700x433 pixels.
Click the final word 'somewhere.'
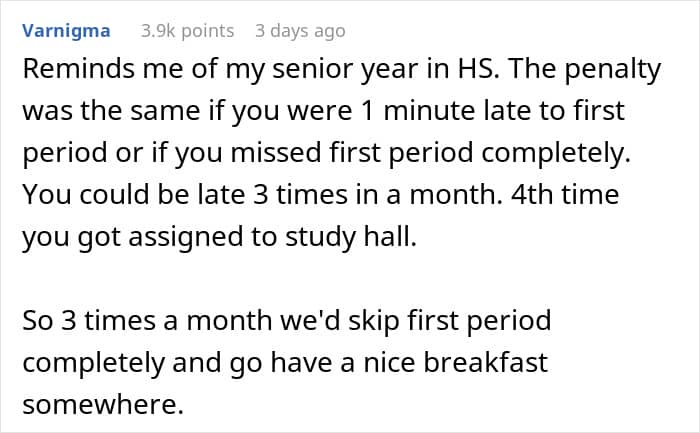click(x=103, y=405)
